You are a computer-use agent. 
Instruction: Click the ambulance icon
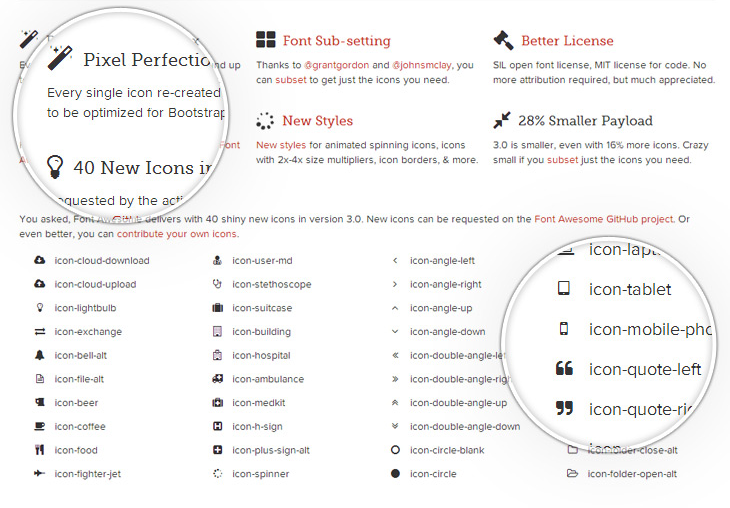click(x=217, y=379)
